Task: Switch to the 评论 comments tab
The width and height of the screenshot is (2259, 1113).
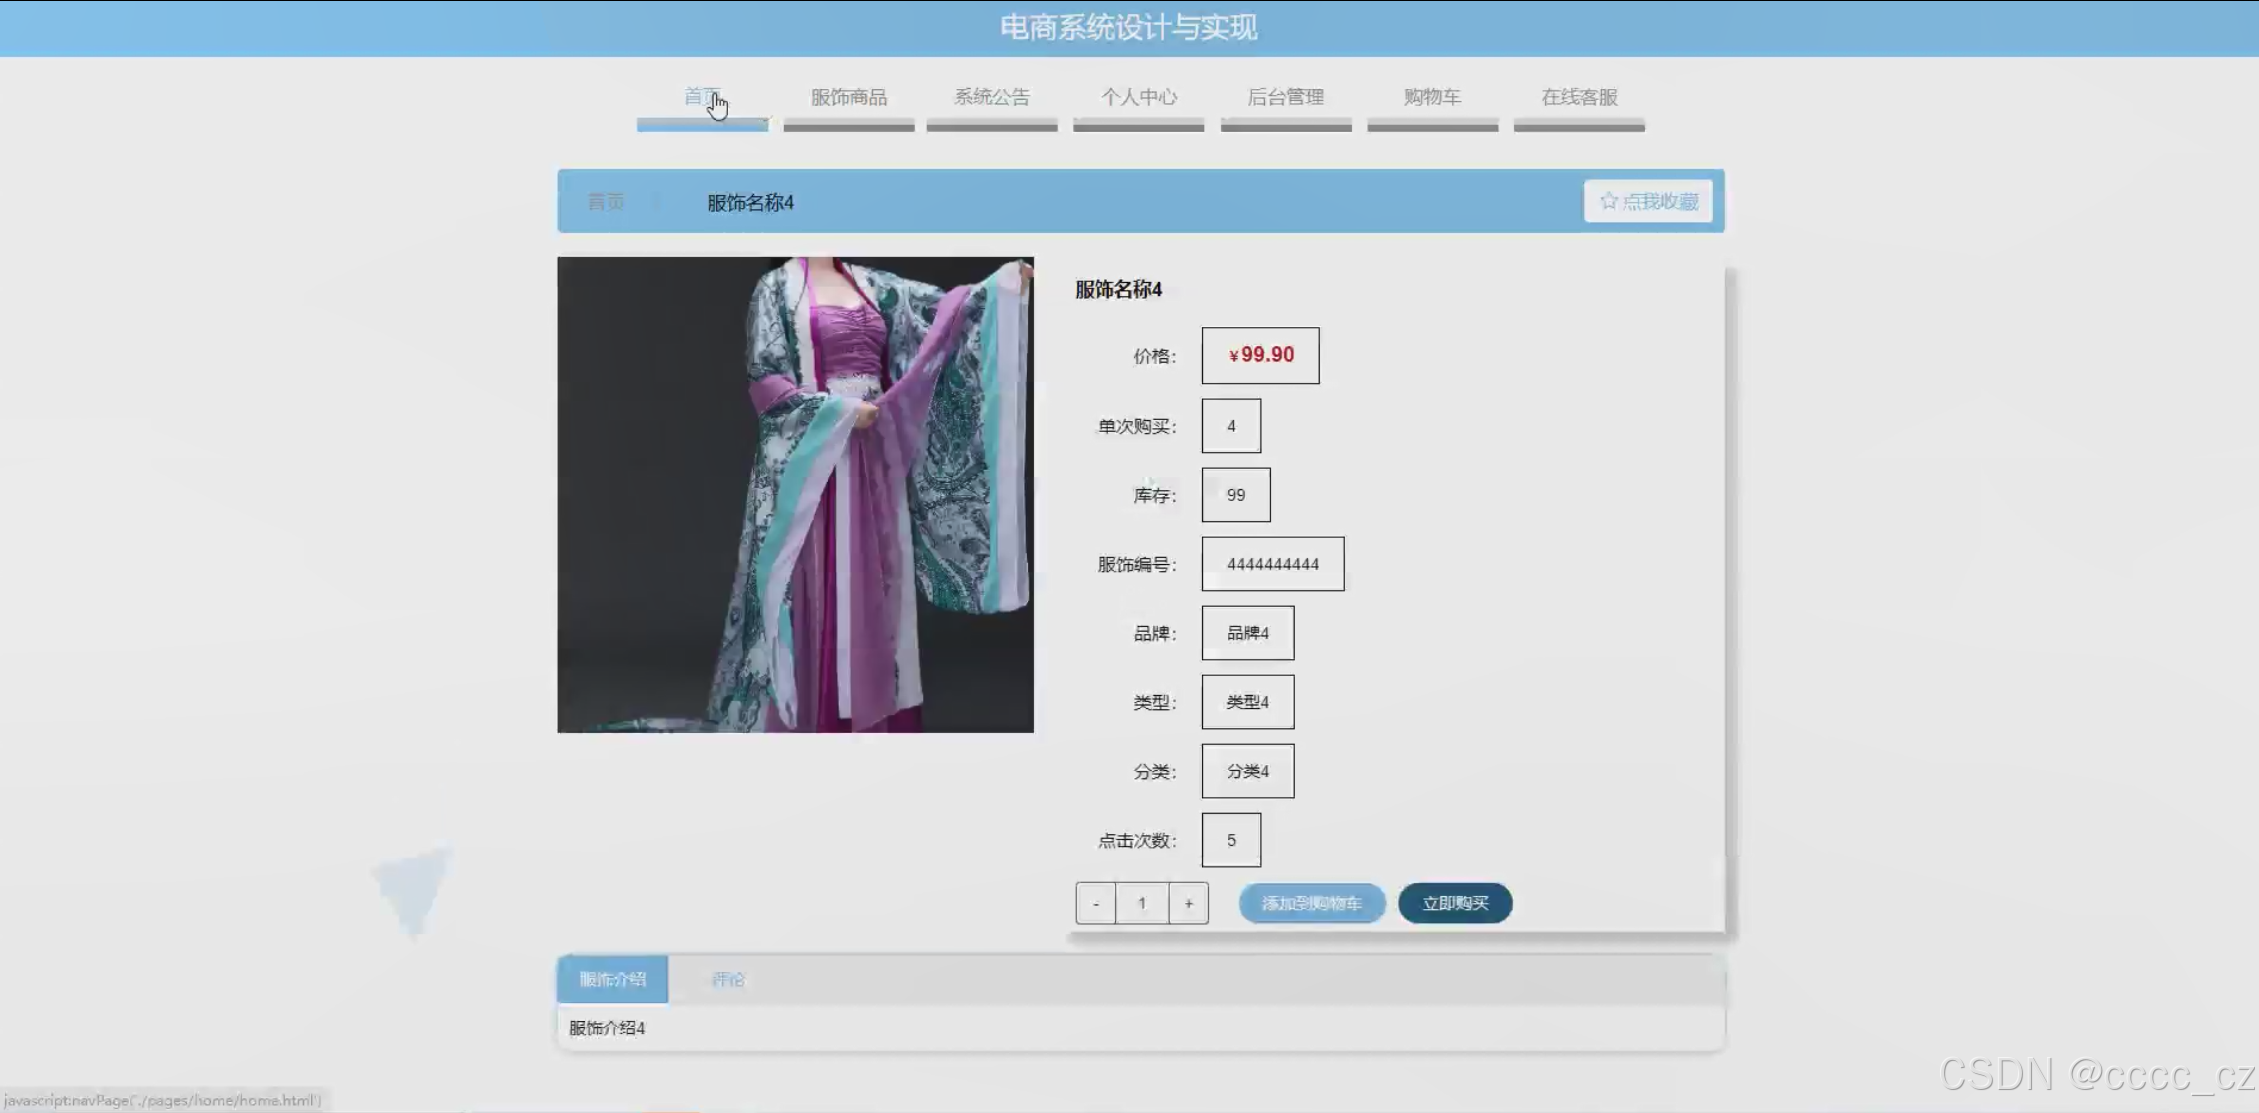Action: 728,979
